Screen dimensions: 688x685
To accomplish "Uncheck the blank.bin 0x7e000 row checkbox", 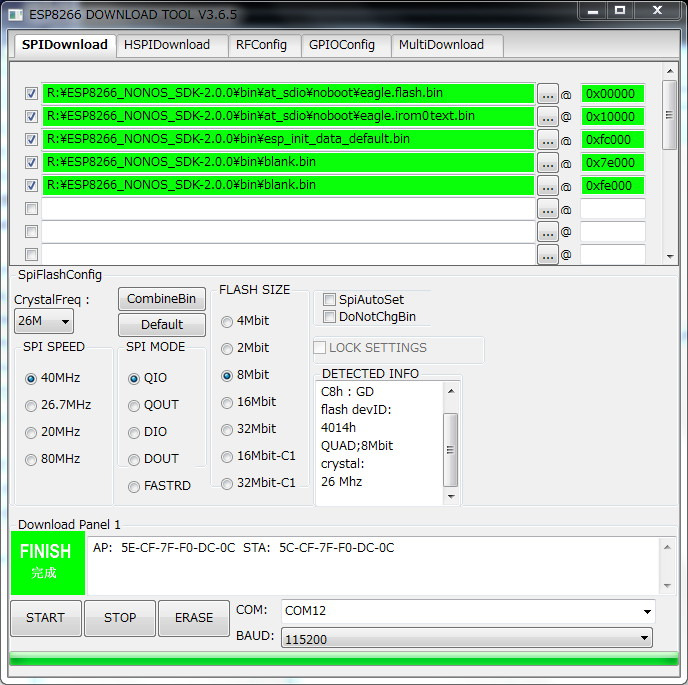I will (31, 162).
